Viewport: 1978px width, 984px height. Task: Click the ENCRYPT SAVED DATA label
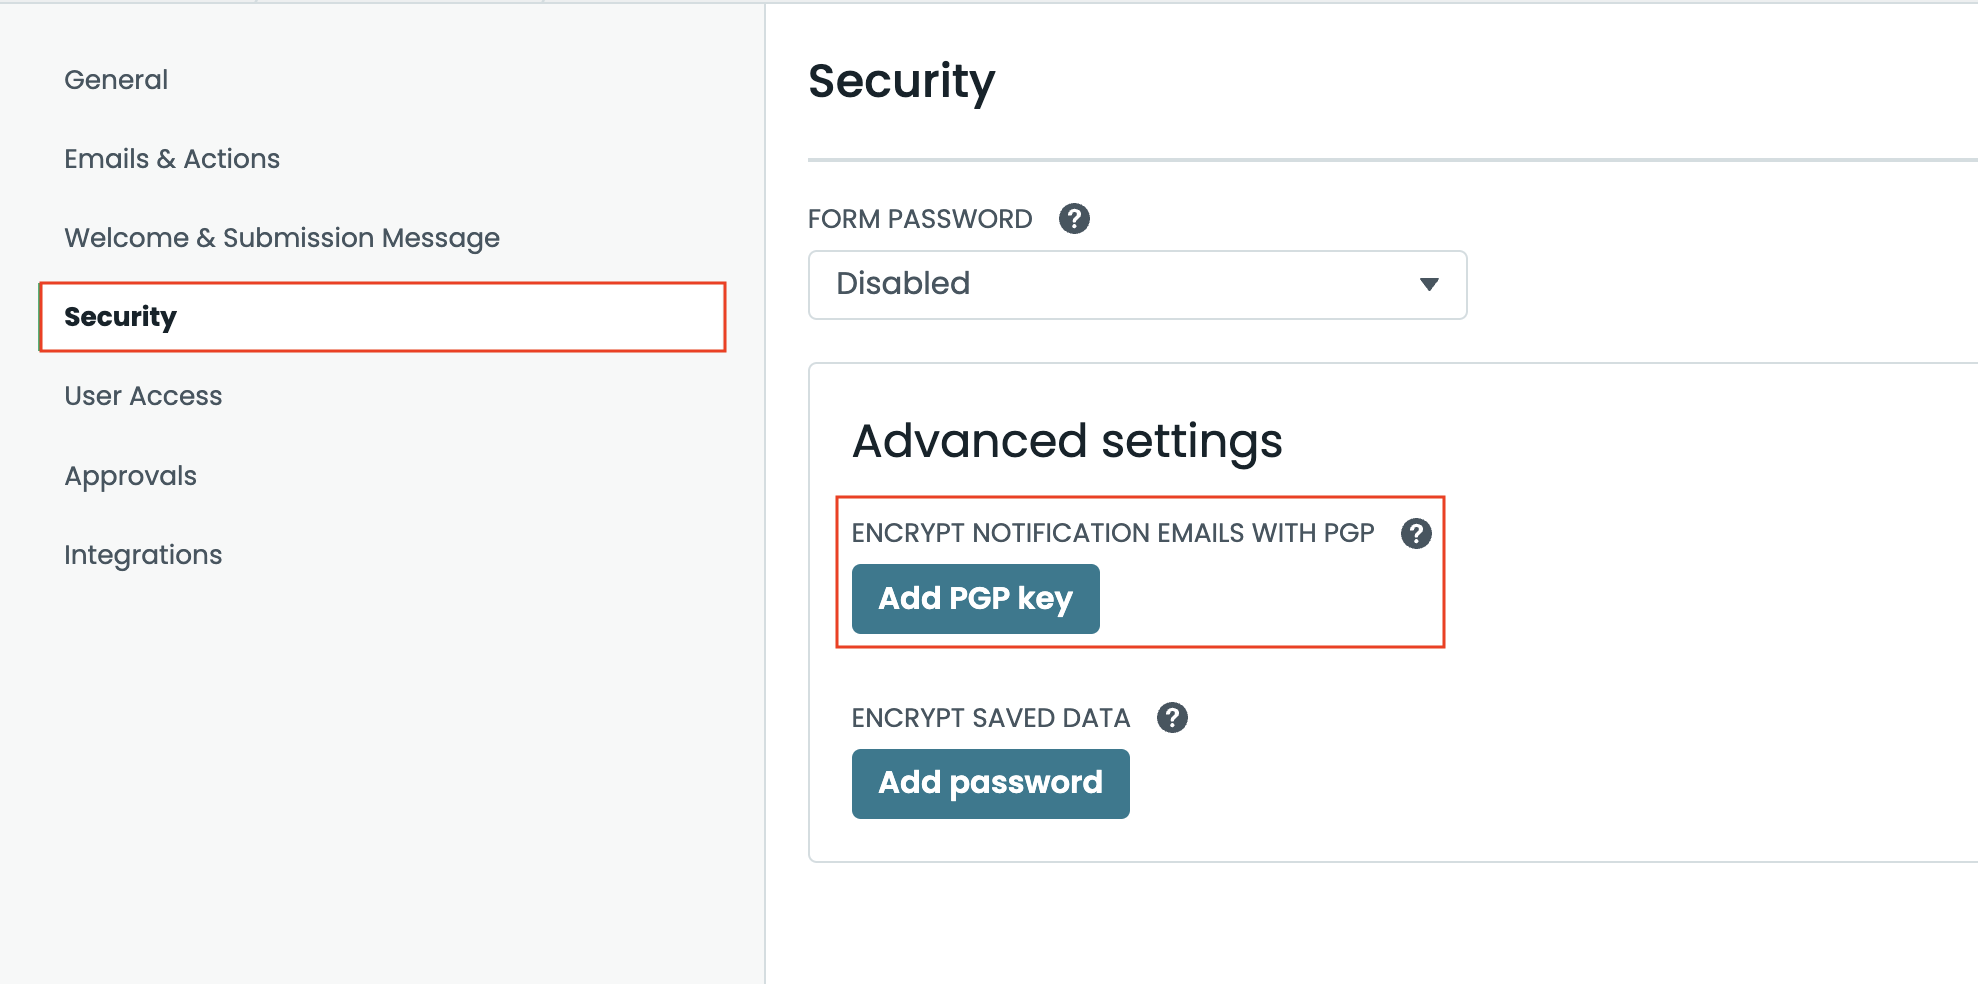click(x=990, y=718)
